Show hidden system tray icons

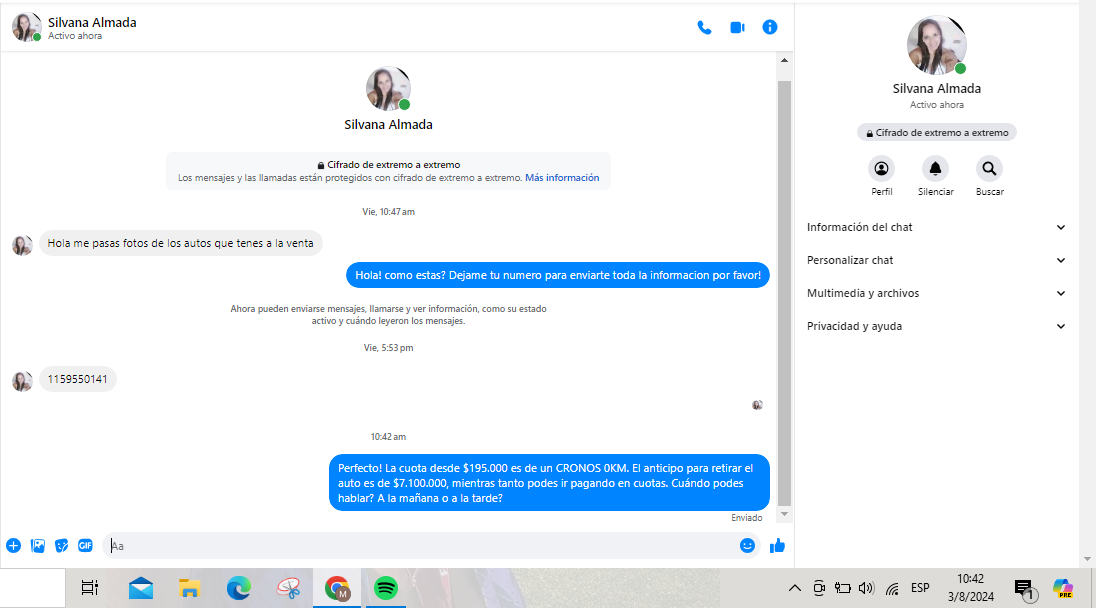[795, 588]
